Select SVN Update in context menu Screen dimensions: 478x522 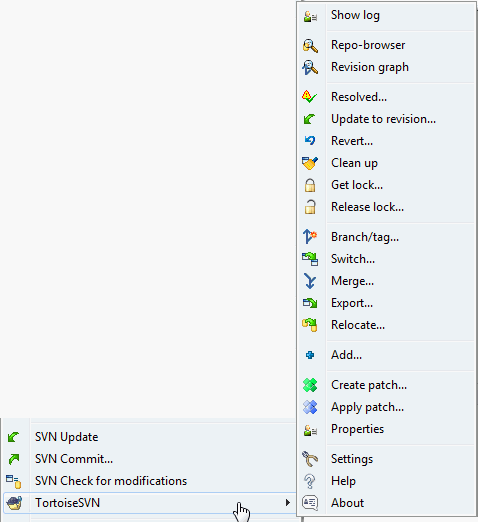coord(149,437)
